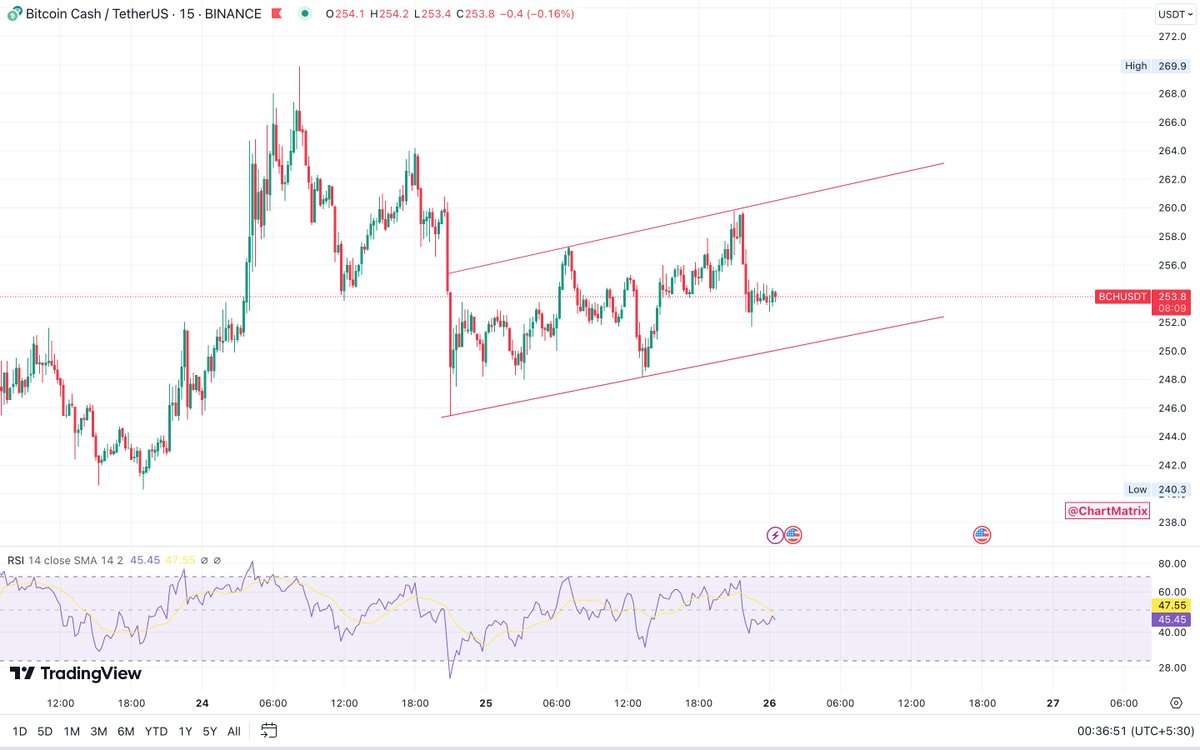Select the lower pink channel trend line
This screenshot has height=750, width=1200.
click(x=695, y=366)
